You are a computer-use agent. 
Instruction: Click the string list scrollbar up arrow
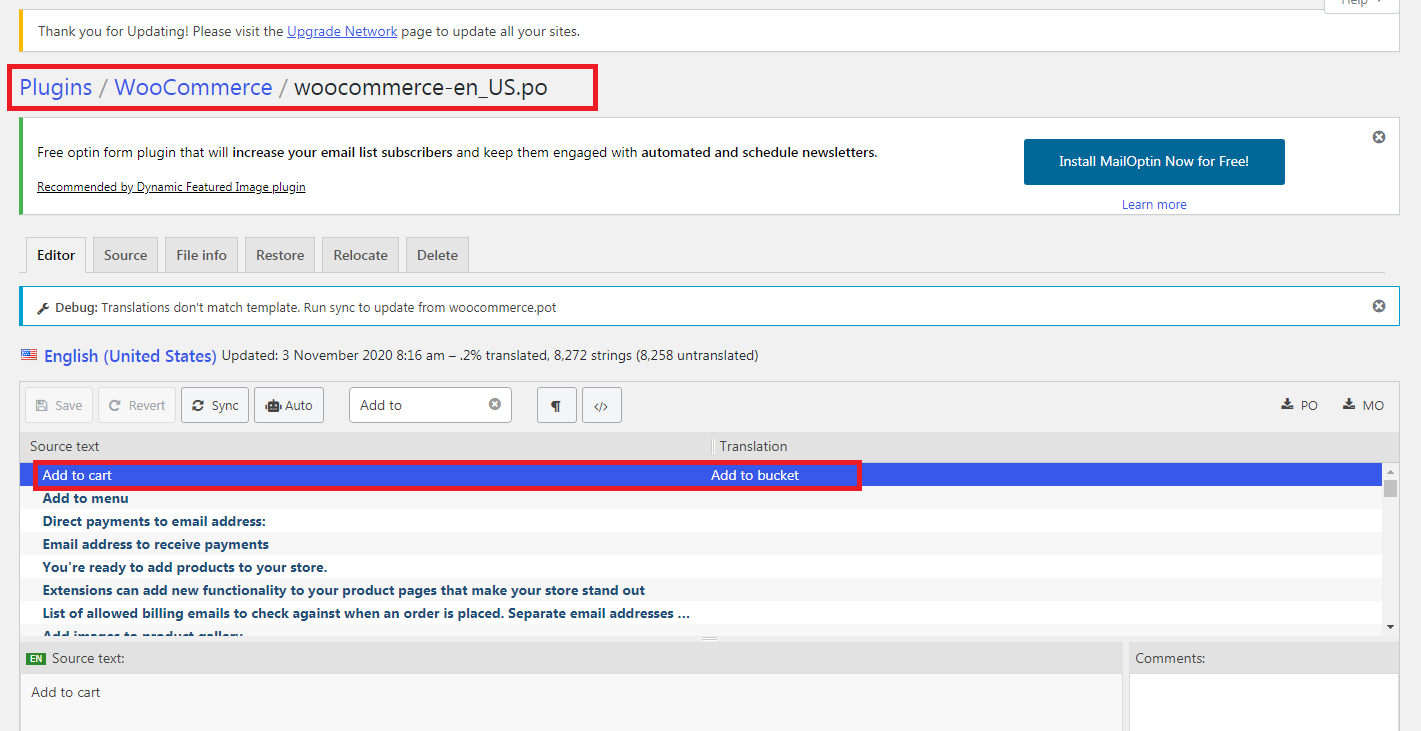(1390, 471)
